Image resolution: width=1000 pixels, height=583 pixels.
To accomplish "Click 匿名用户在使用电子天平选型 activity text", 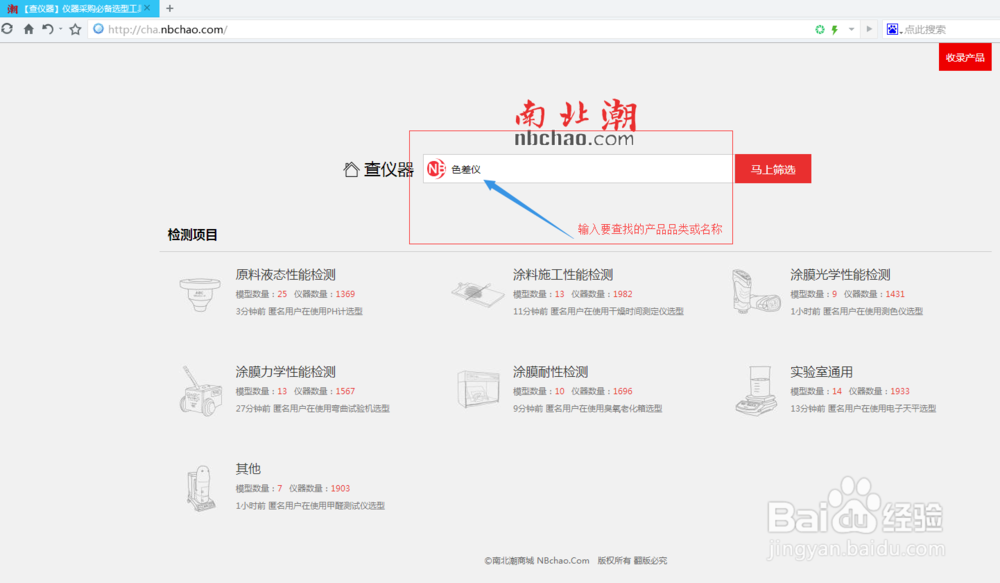I will [882, 408].
